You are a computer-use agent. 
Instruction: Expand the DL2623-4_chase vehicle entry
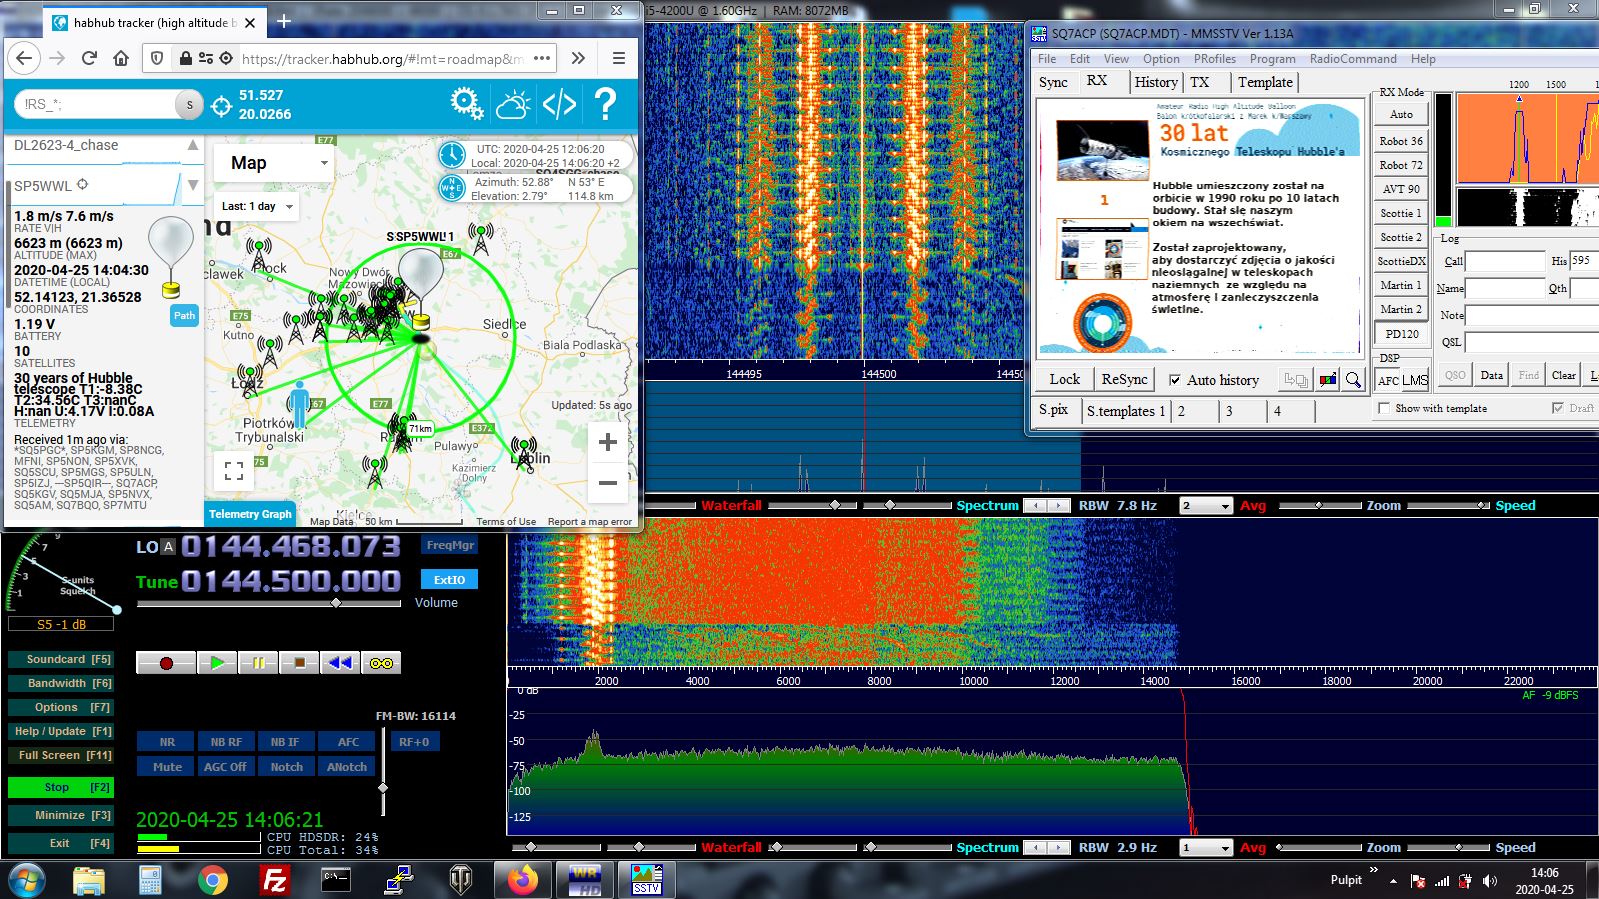(x=193, y=146)
